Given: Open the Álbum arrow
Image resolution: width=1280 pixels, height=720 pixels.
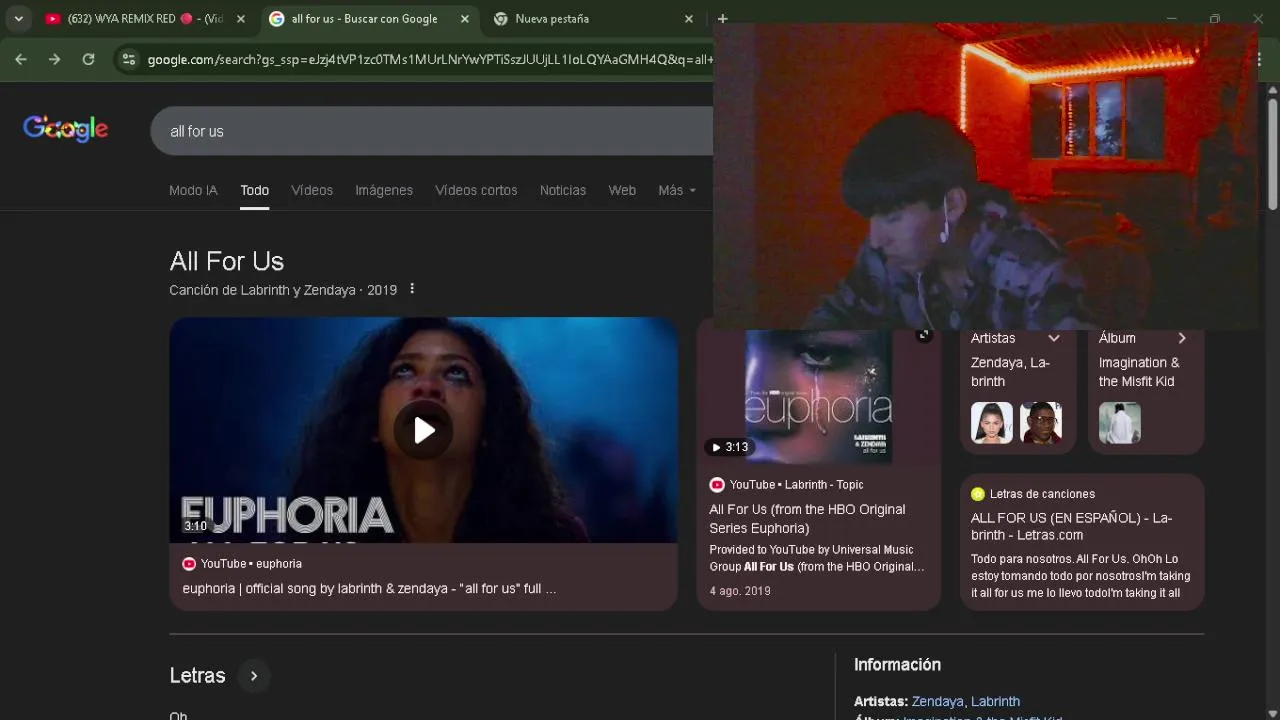Looking at the screenshot, I should click(1182, 338).
